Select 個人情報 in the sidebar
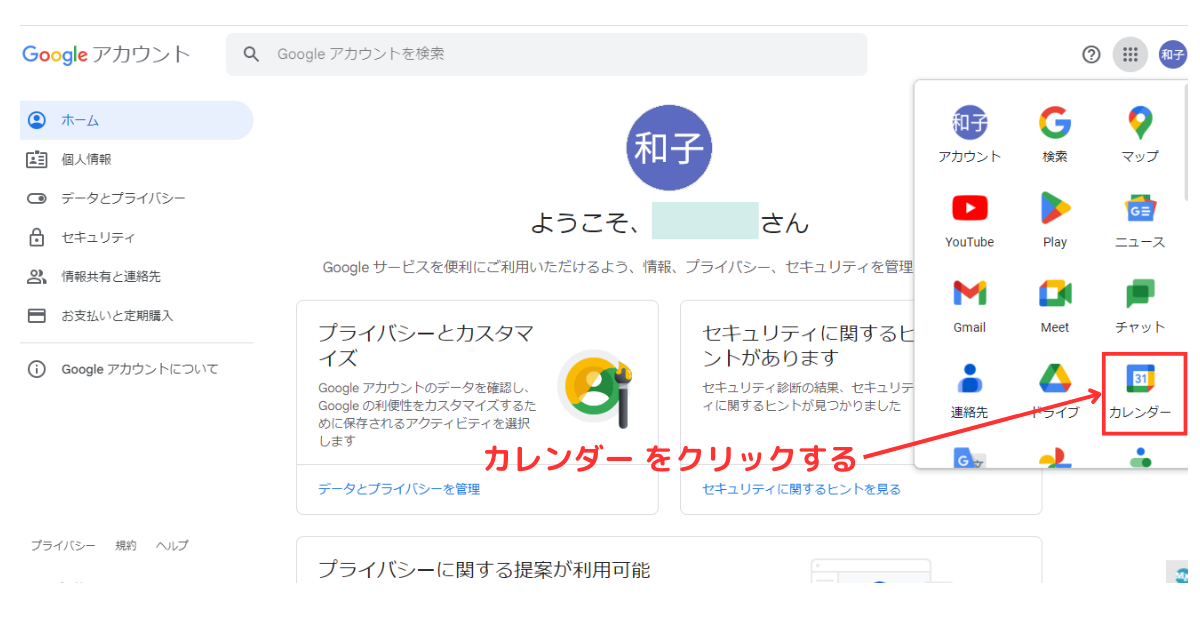1200x630 pixels. [87, 158]
